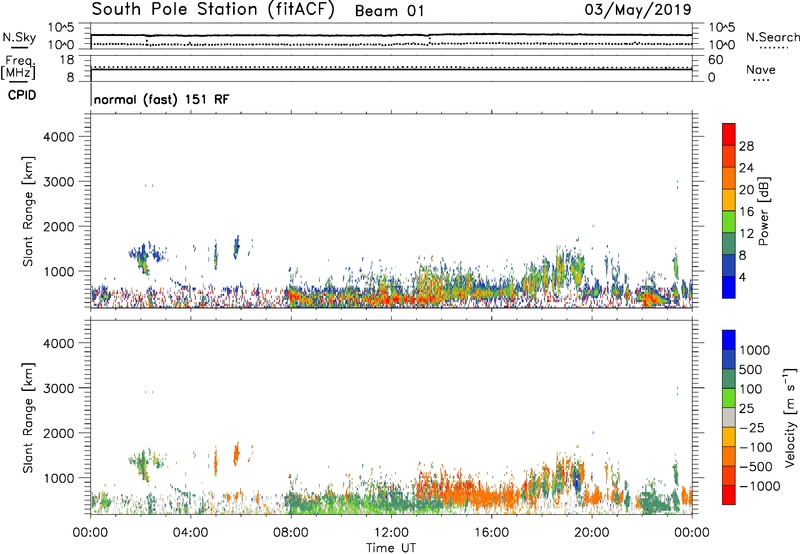Image resolution: width=800 pixels, height=554 pixels.
Task: Click the Nave axis value 60
Action: pos(715,60)
